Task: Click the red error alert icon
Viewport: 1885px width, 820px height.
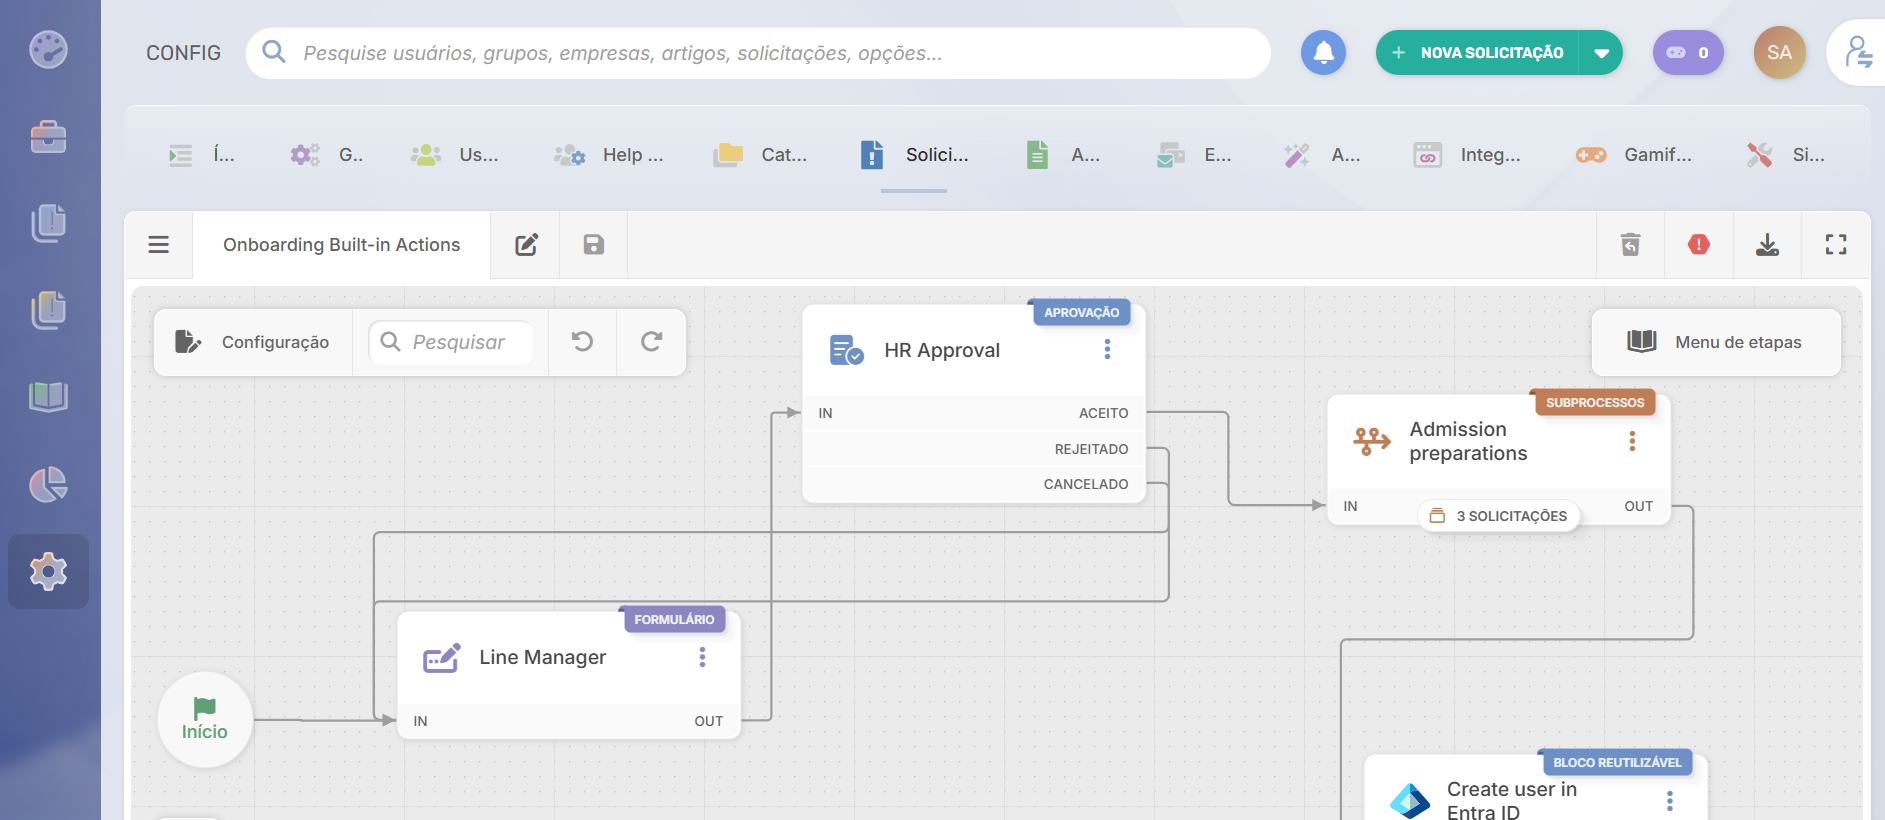Action: pos(1698,244)
